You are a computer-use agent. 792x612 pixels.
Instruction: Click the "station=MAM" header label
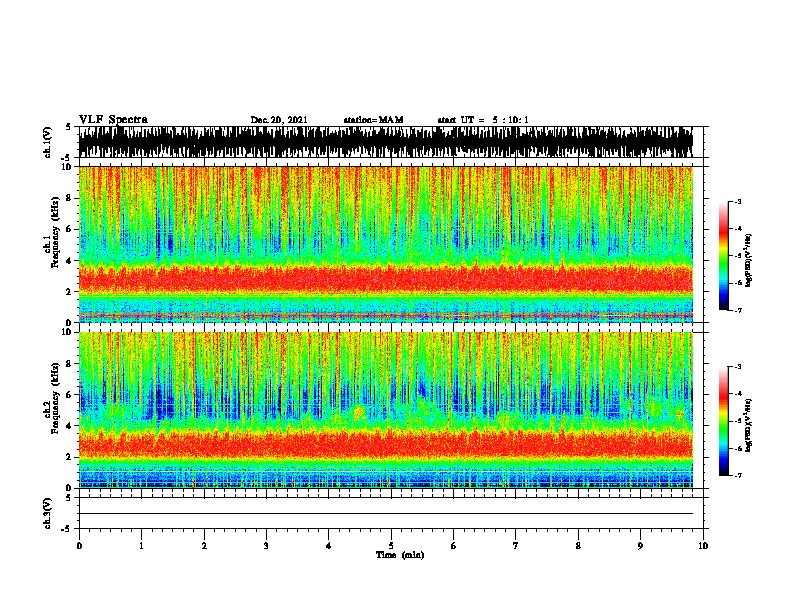[373, 120]
